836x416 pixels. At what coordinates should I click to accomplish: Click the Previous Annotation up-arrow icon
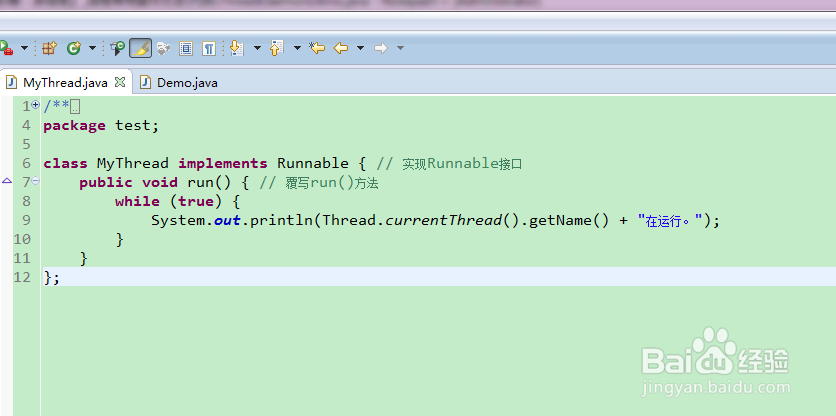[276, 48]
